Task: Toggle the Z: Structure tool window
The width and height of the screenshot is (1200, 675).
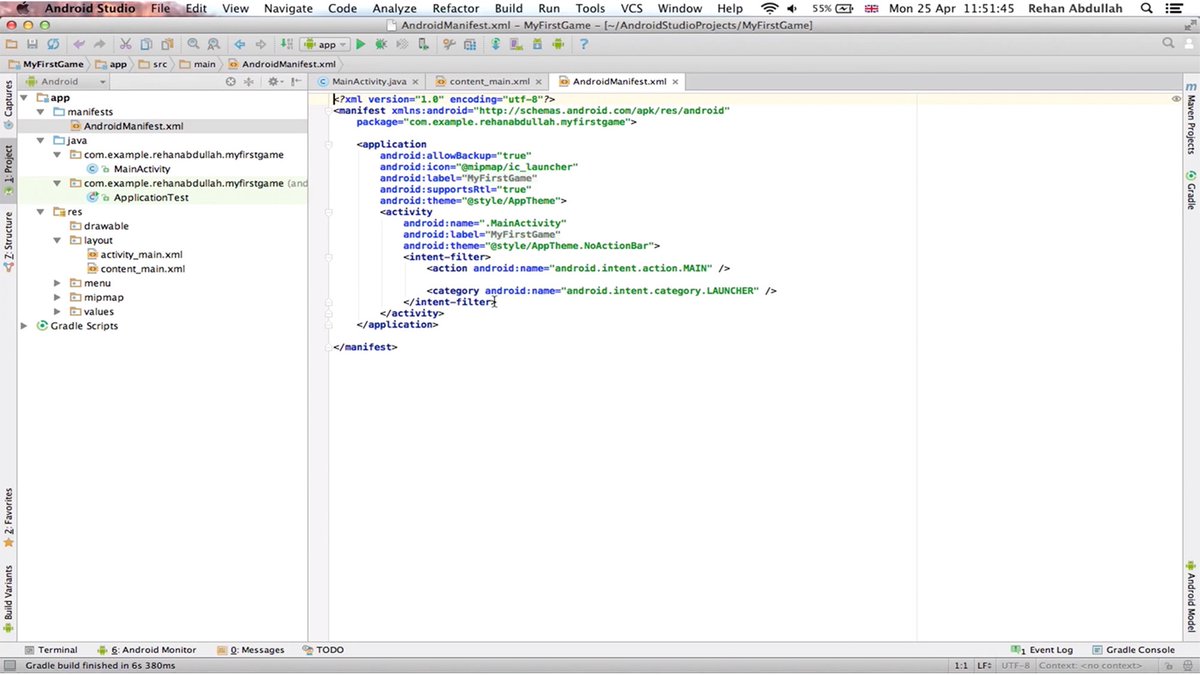Action: [x=8, y=240]
